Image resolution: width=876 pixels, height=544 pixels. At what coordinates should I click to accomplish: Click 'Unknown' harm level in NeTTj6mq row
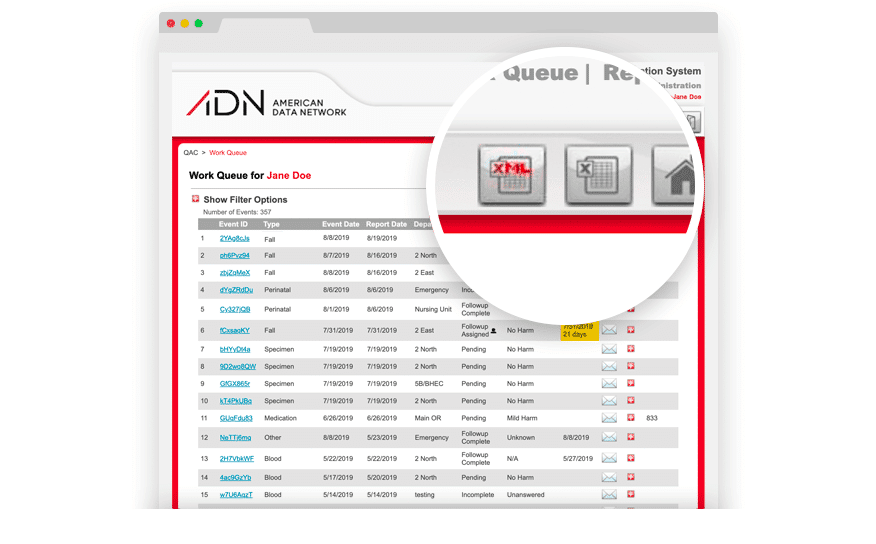pyautogui.click(x=521, y=437)
